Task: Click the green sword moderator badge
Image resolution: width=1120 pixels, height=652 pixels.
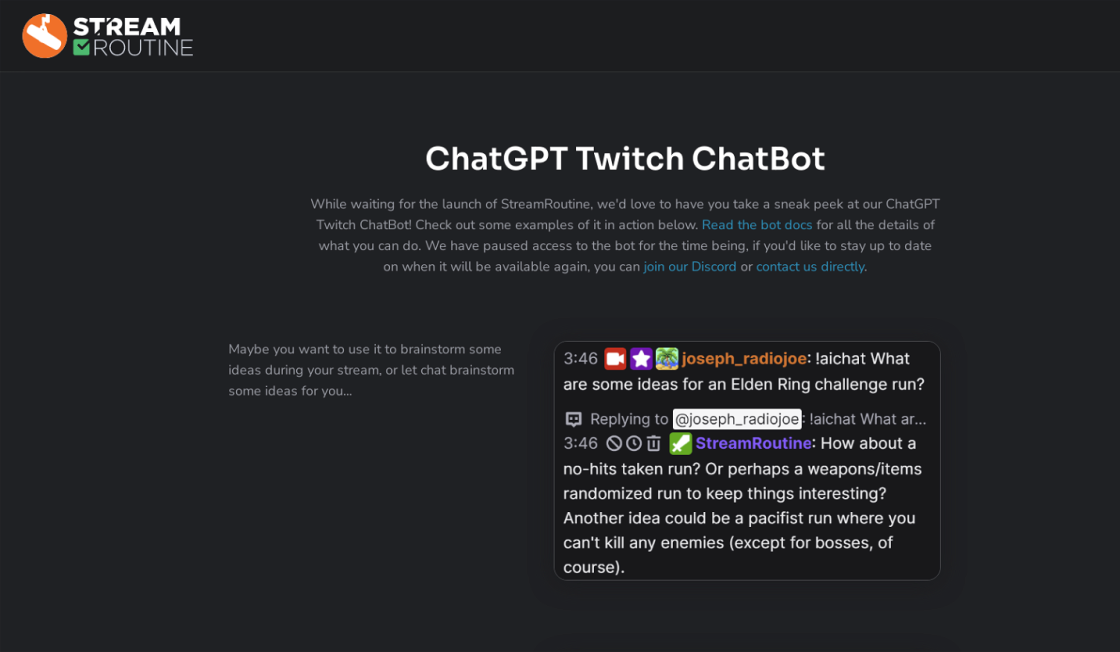Action: click(x=680, y=444)
